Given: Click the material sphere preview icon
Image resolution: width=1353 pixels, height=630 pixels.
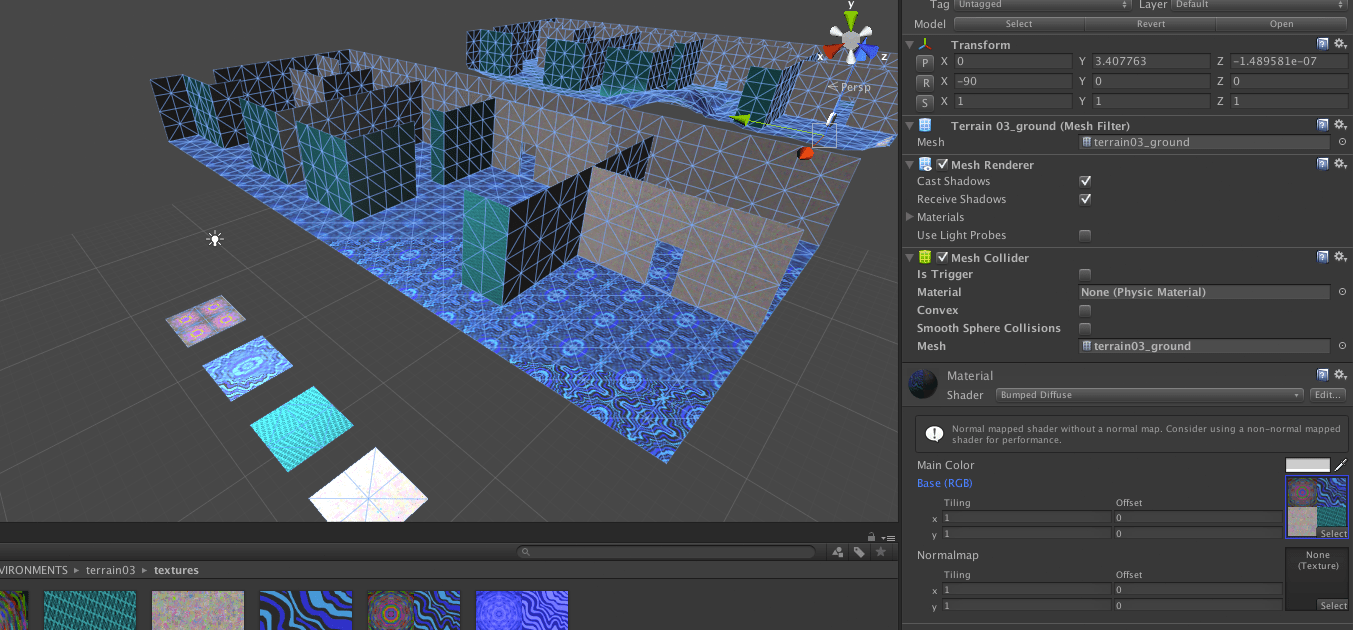Looking at the screenshot, I should click(x=922, y=383).
